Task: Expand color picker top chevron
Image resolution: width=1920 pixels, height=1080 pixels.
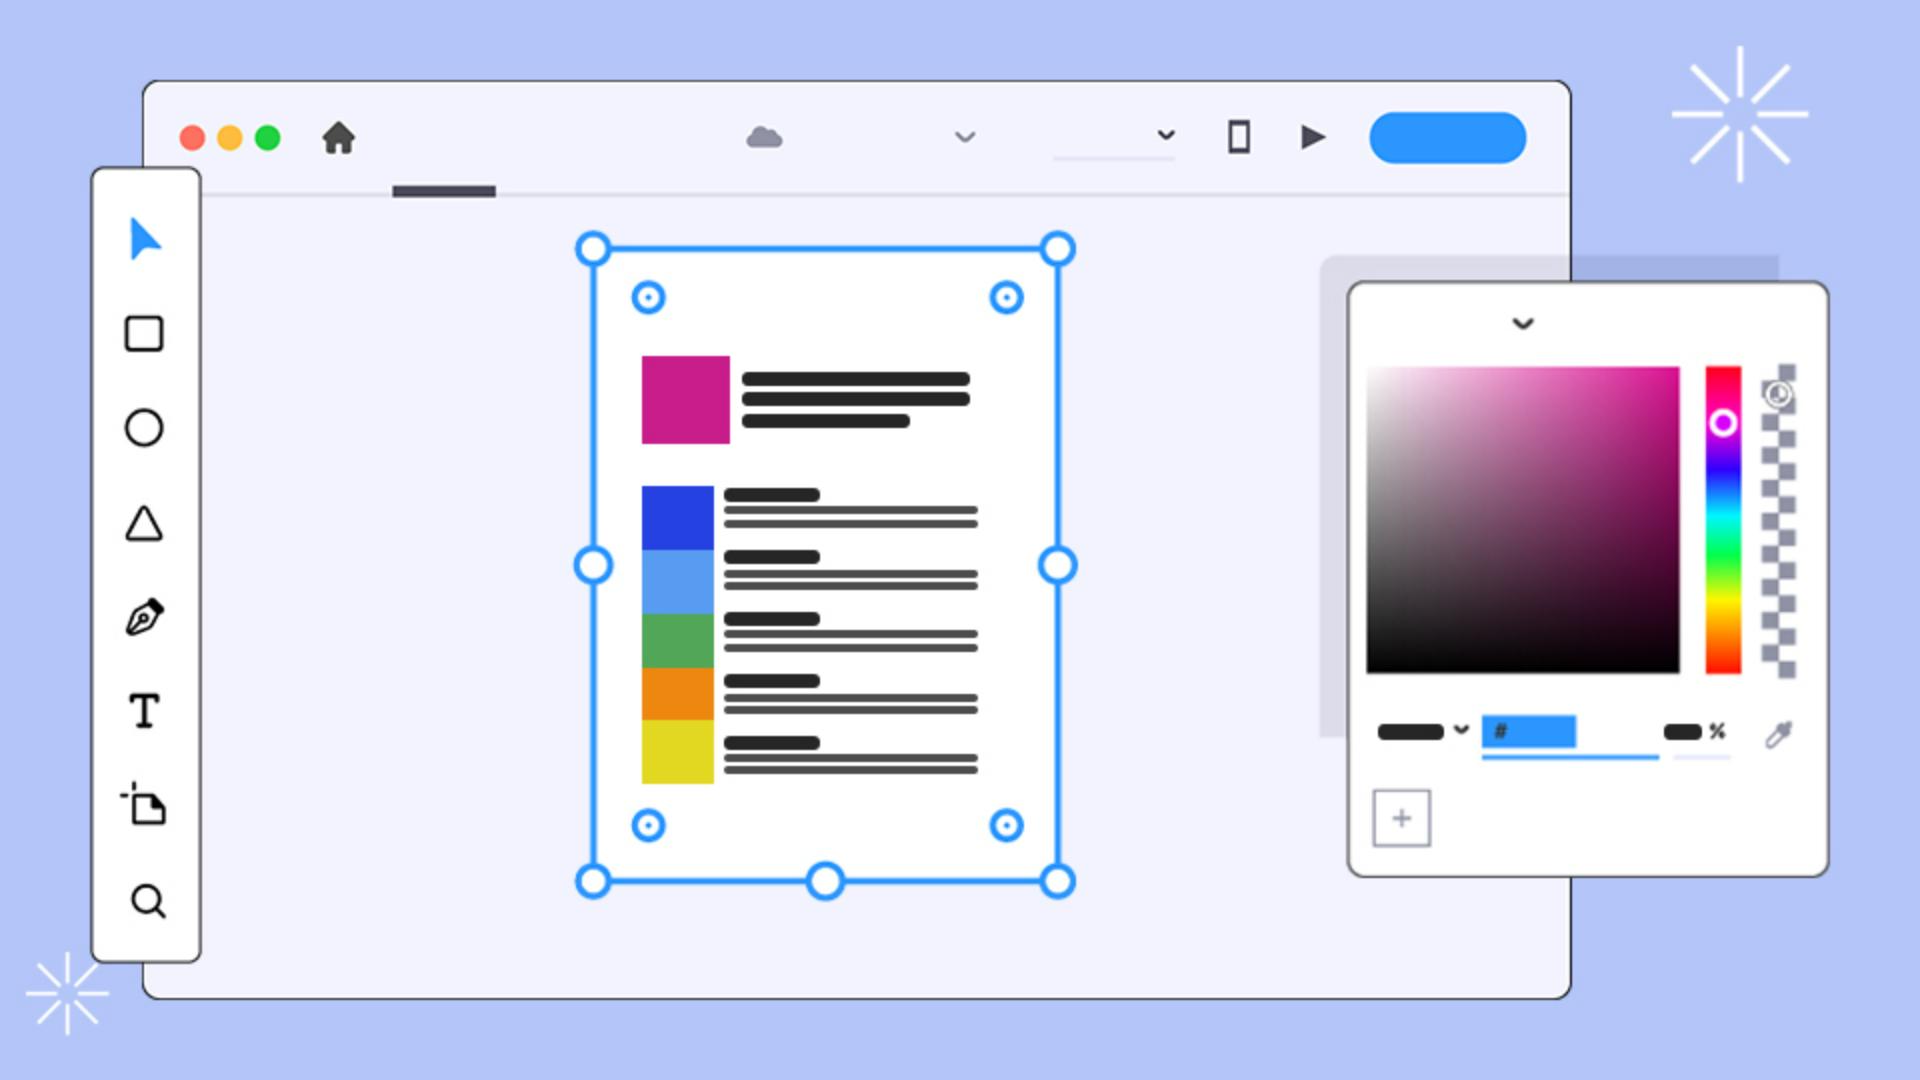Action: (x=1522, y=324)
